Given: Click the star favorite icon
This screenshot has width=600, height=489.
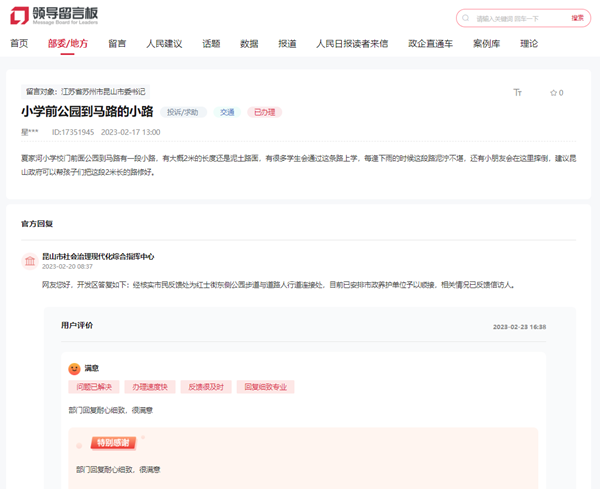Looking at the screenshot, I should tap(553, 93).
